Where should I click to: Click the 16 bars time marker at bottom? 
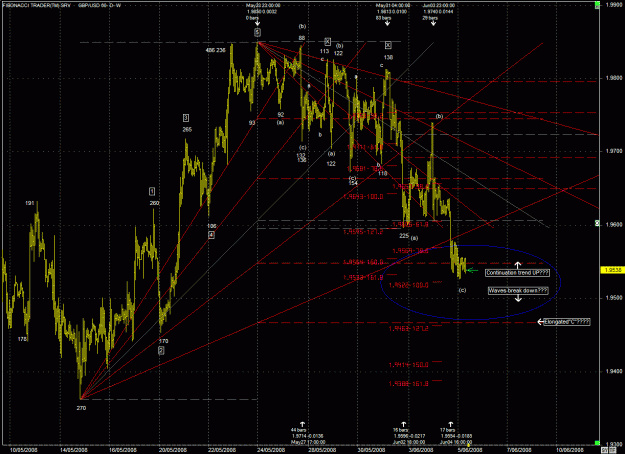tap(401, 430)
